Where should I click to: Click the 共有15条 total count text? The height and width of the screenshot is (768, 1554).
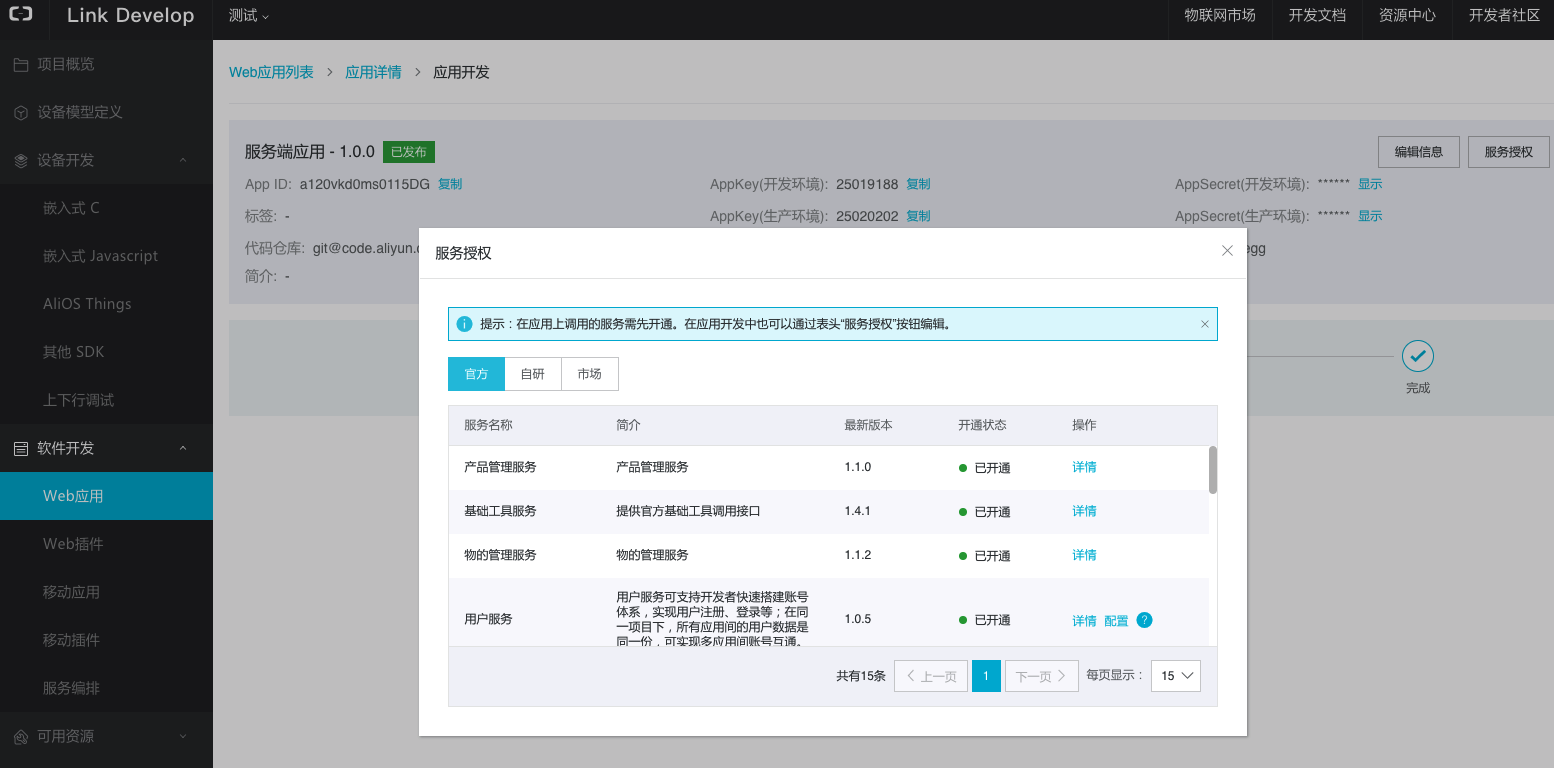861,676
